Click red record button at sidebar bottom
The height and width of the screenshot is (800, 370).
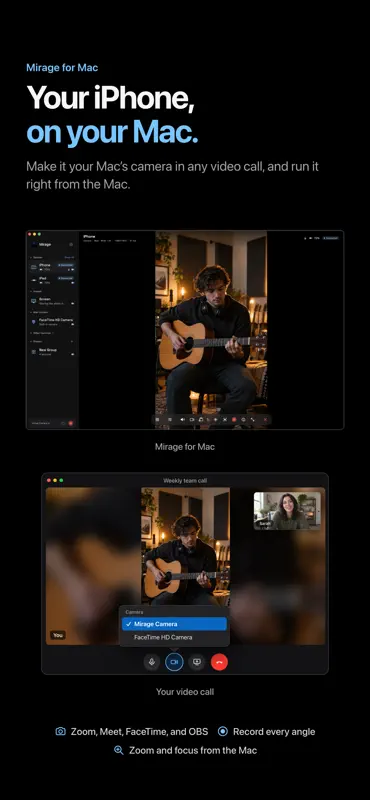(71, 423)
